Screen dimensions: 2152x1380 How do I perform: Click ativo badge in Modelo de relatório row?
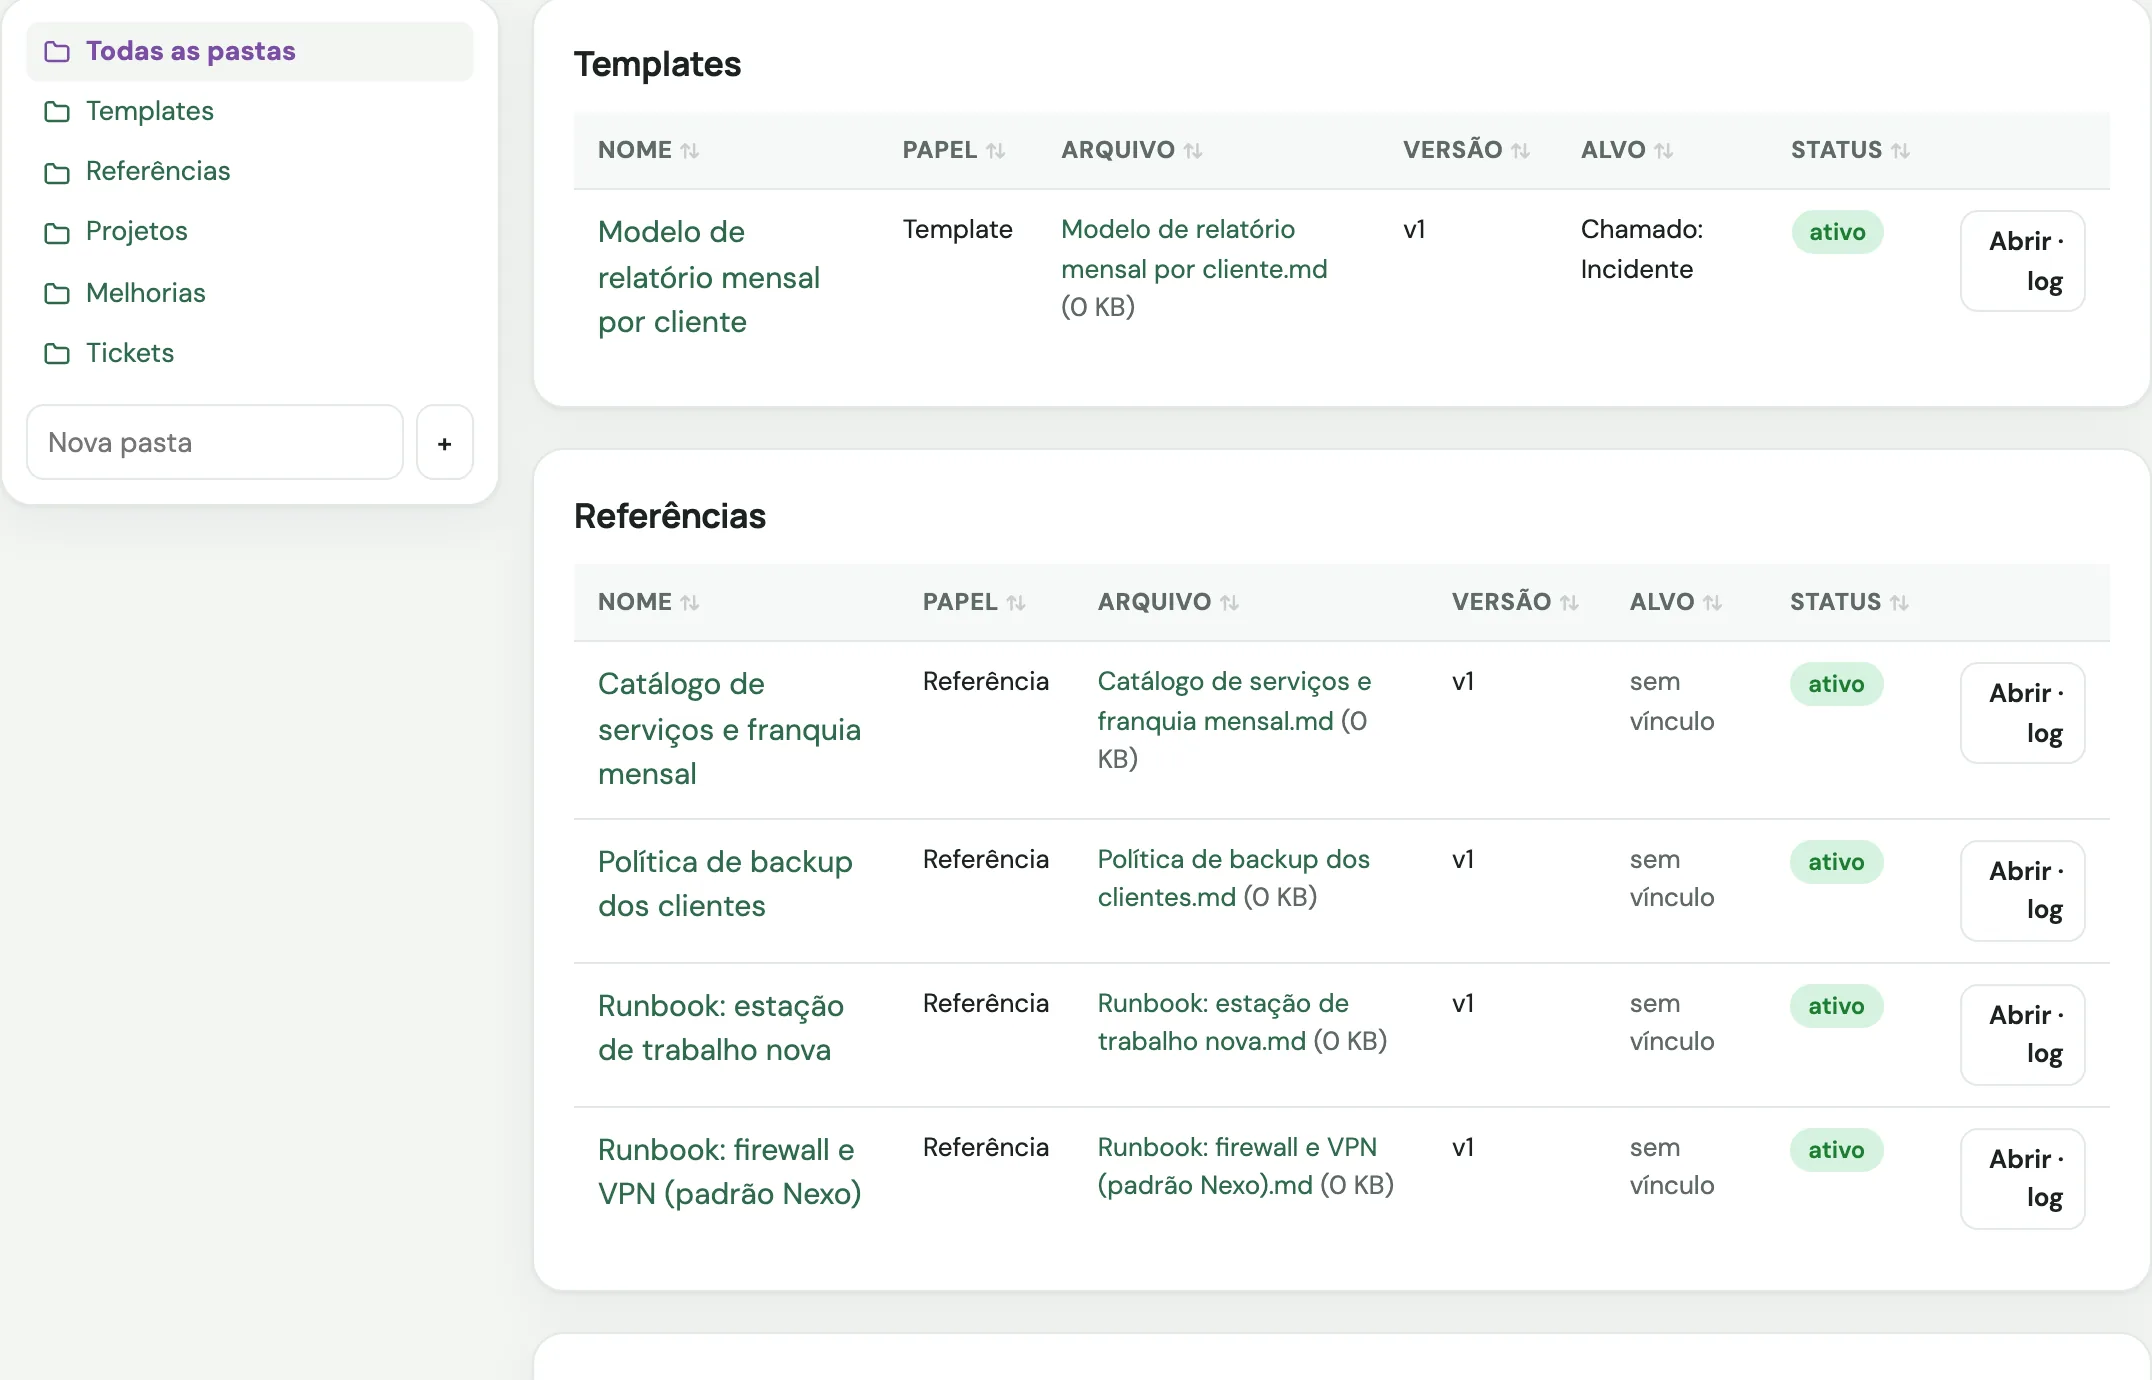point(1837,232)
